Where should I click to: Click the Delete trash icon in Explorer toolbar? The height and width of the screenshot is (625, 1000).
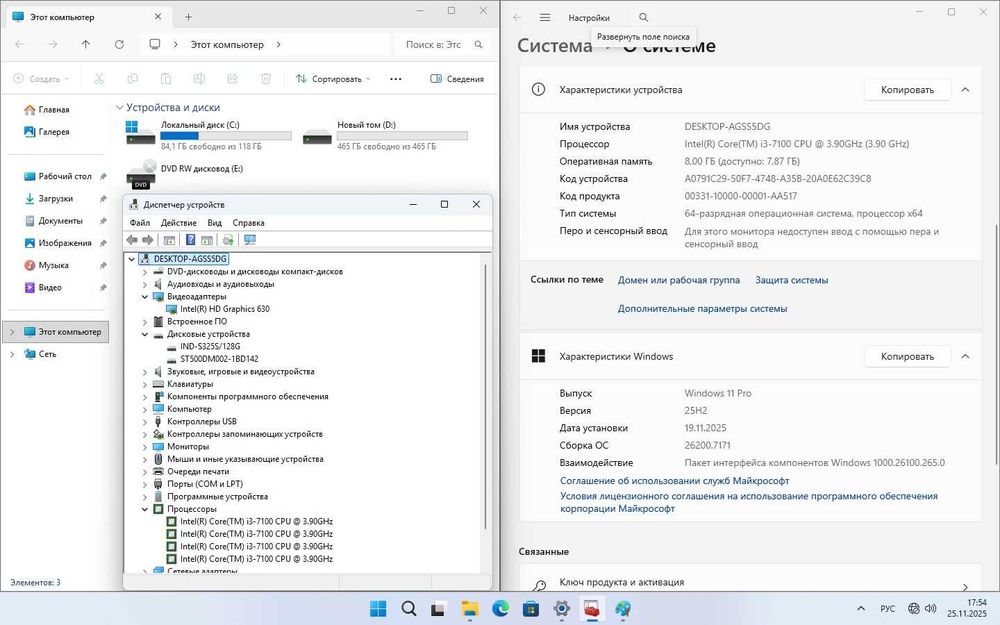pyautogui.click(x=266, y=78)
